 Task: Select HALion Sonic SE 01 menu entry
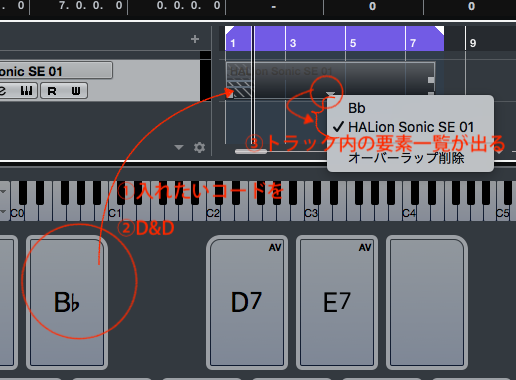[x=411, y=127]
